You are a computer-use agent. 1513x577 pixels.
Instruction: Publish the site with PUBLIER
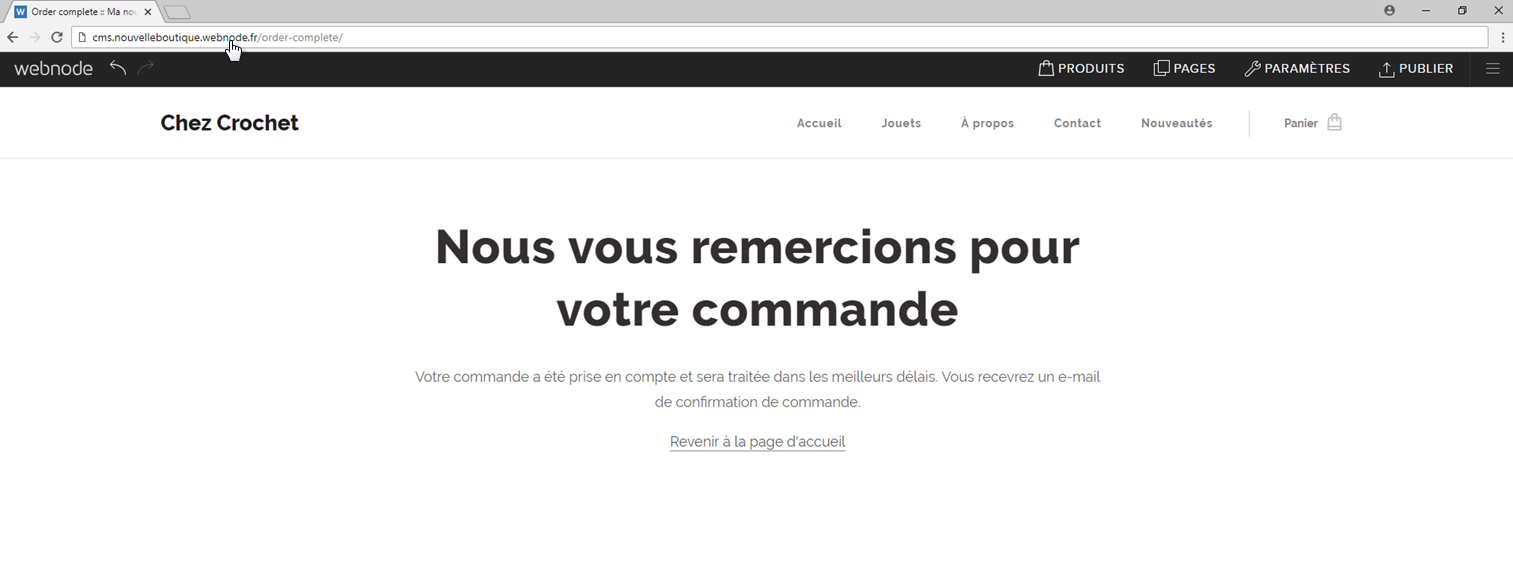click(x=1416, y=68)
